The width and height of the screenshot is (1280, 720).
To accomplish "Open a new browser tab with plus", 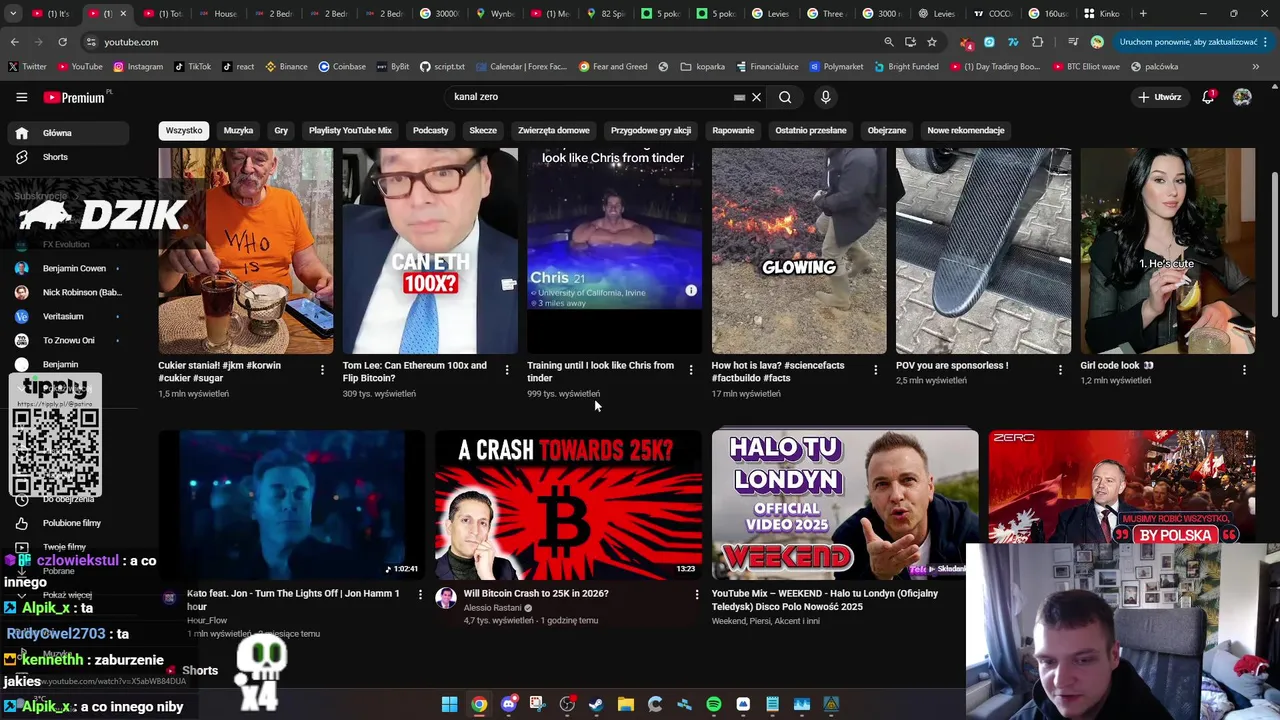I will tap(1143, 14).
